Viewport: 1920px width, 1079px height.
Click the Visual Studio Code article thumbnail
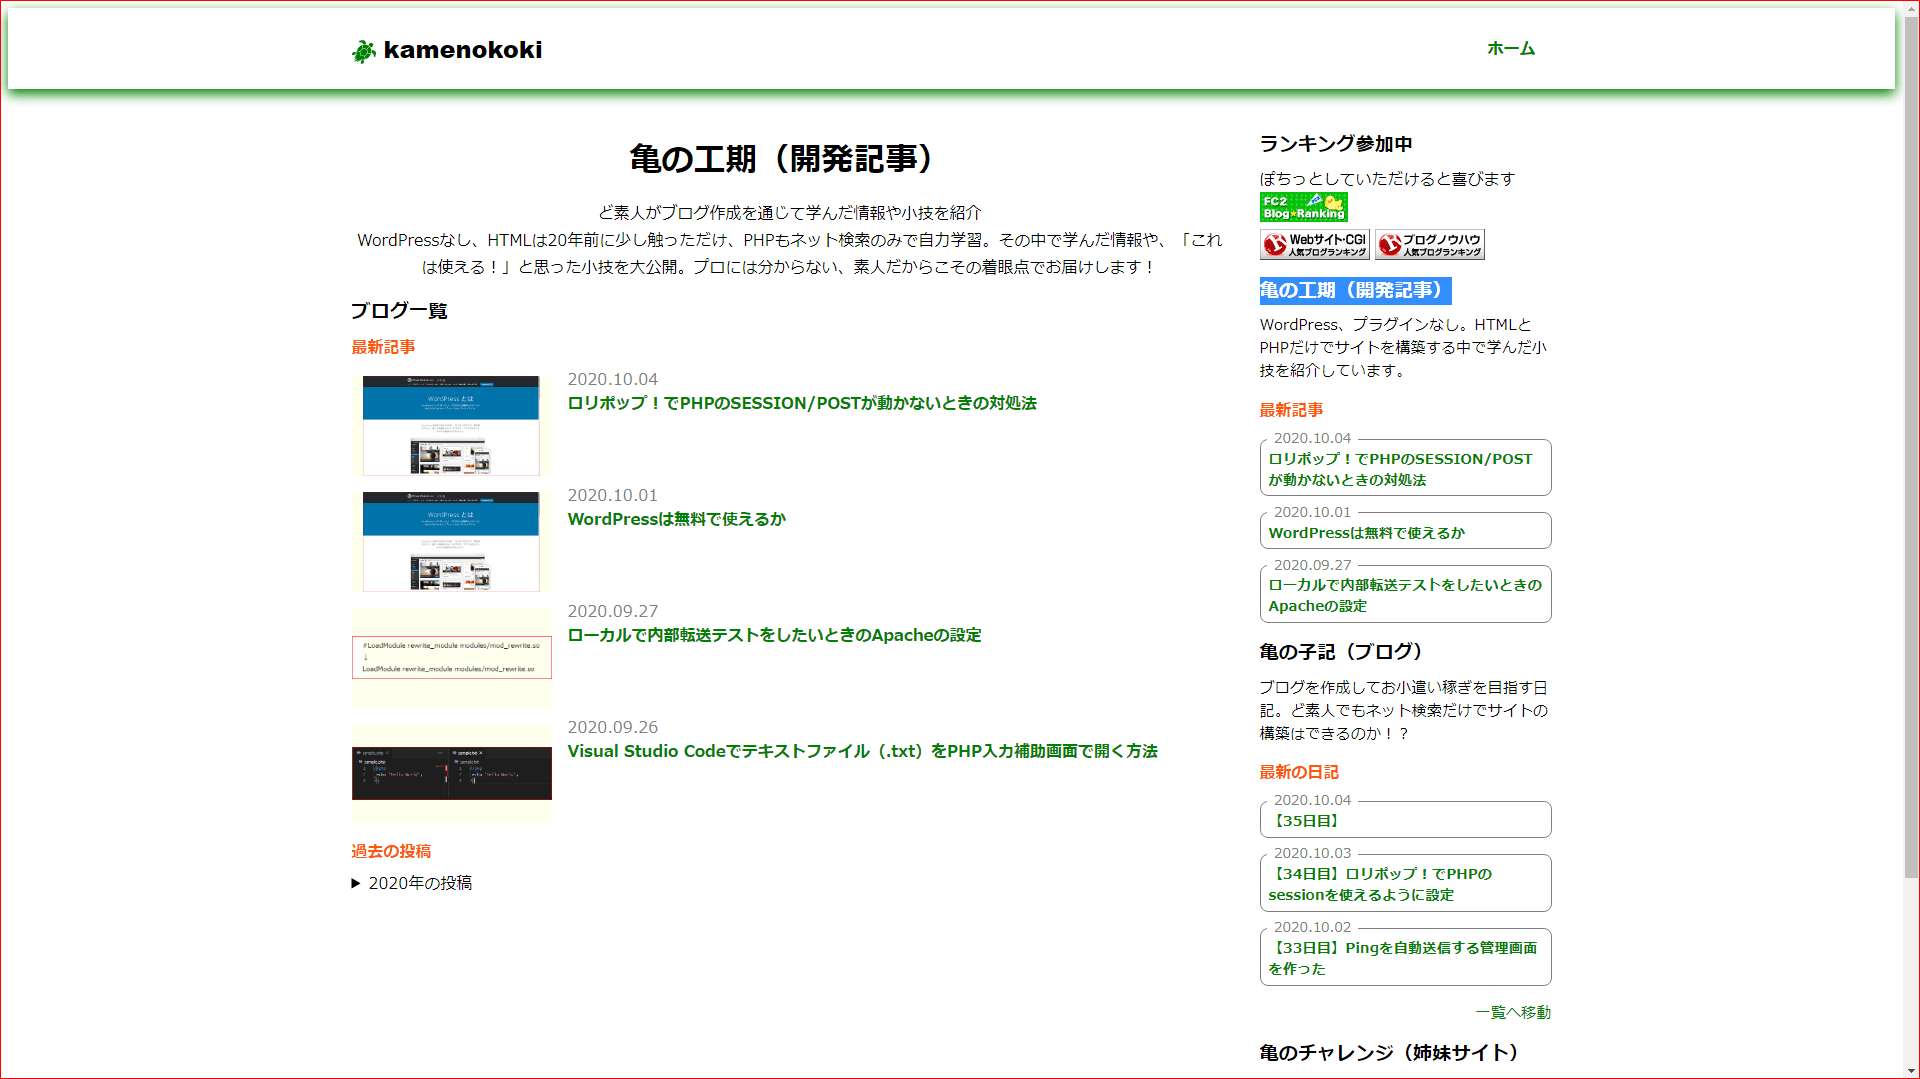coord(451,772)
